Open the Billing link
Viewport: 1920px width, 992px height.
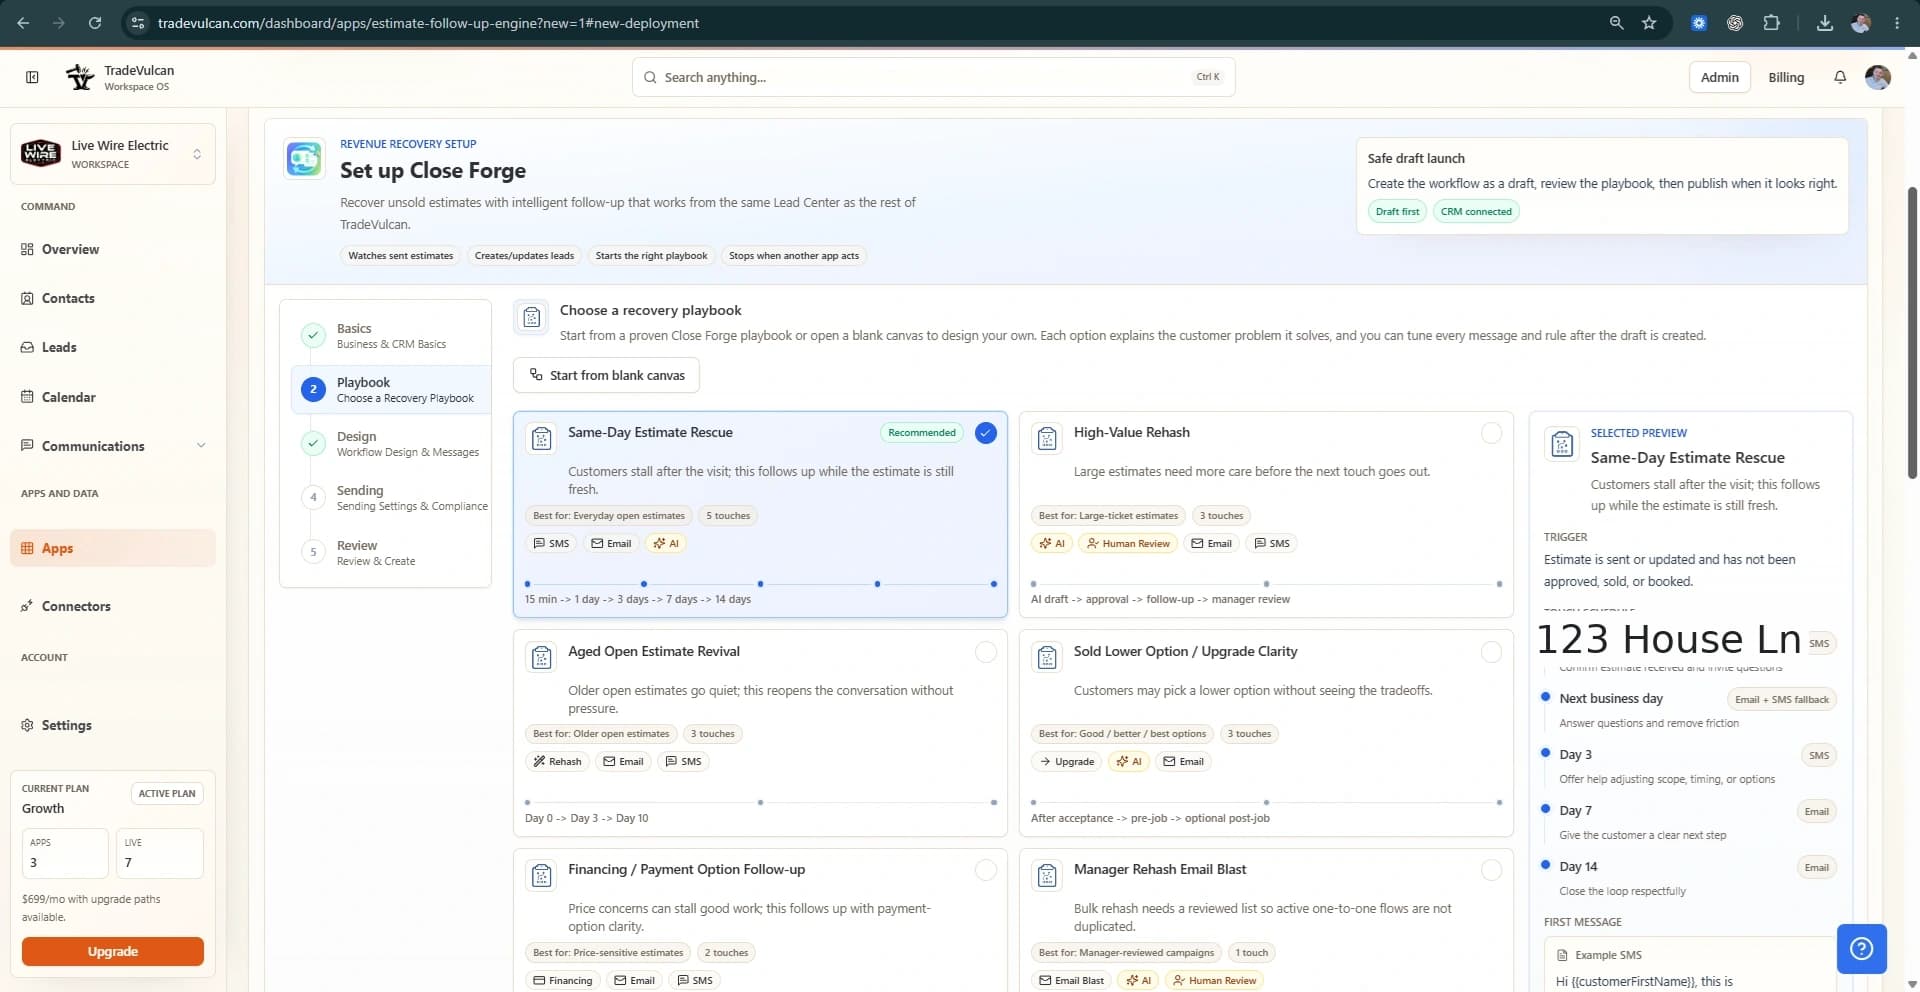[1786, 77]
